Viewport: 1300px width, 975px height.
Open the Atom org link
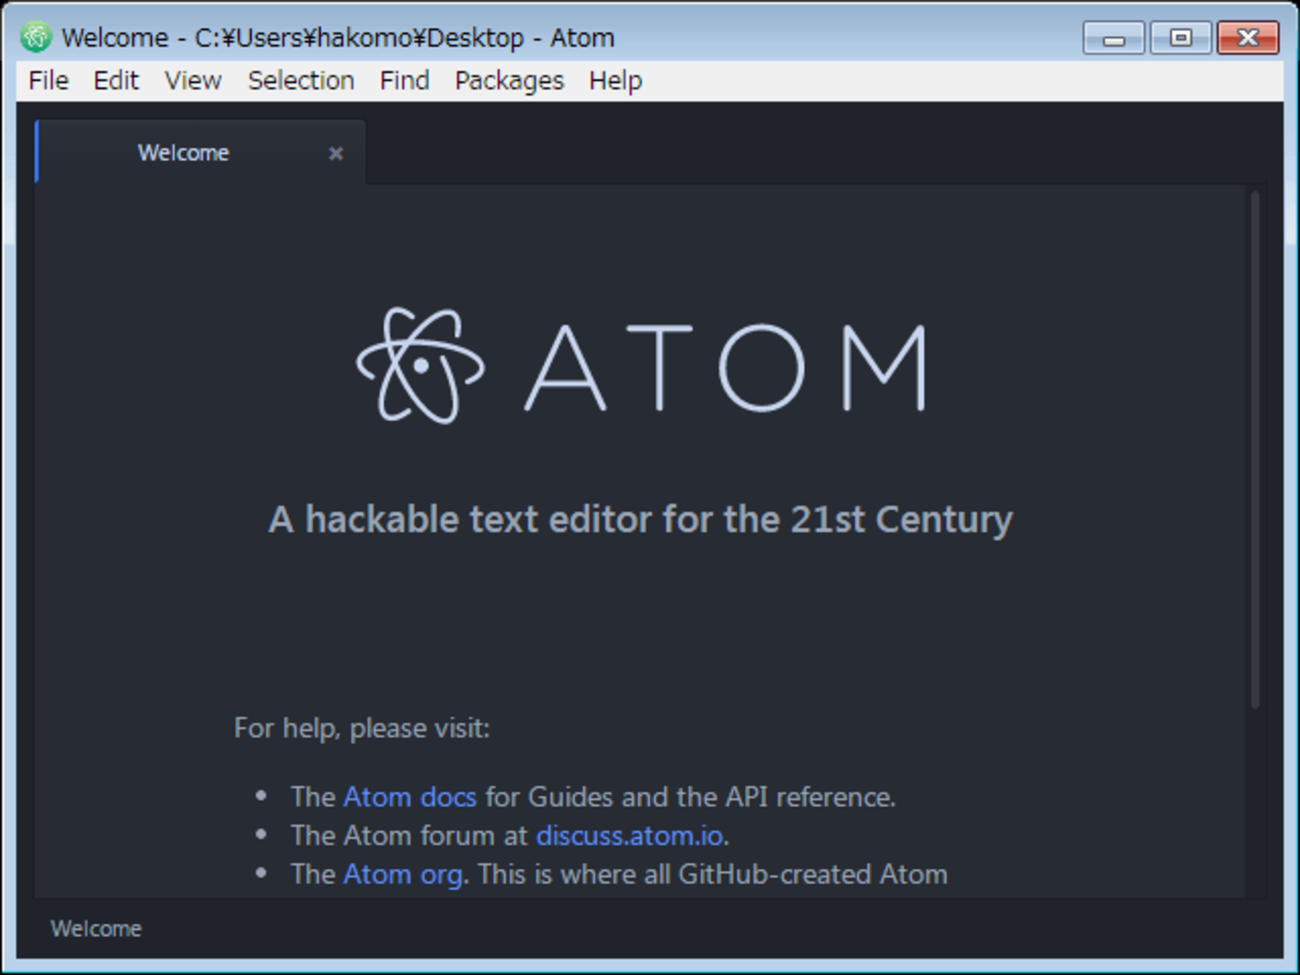(403, 874)
